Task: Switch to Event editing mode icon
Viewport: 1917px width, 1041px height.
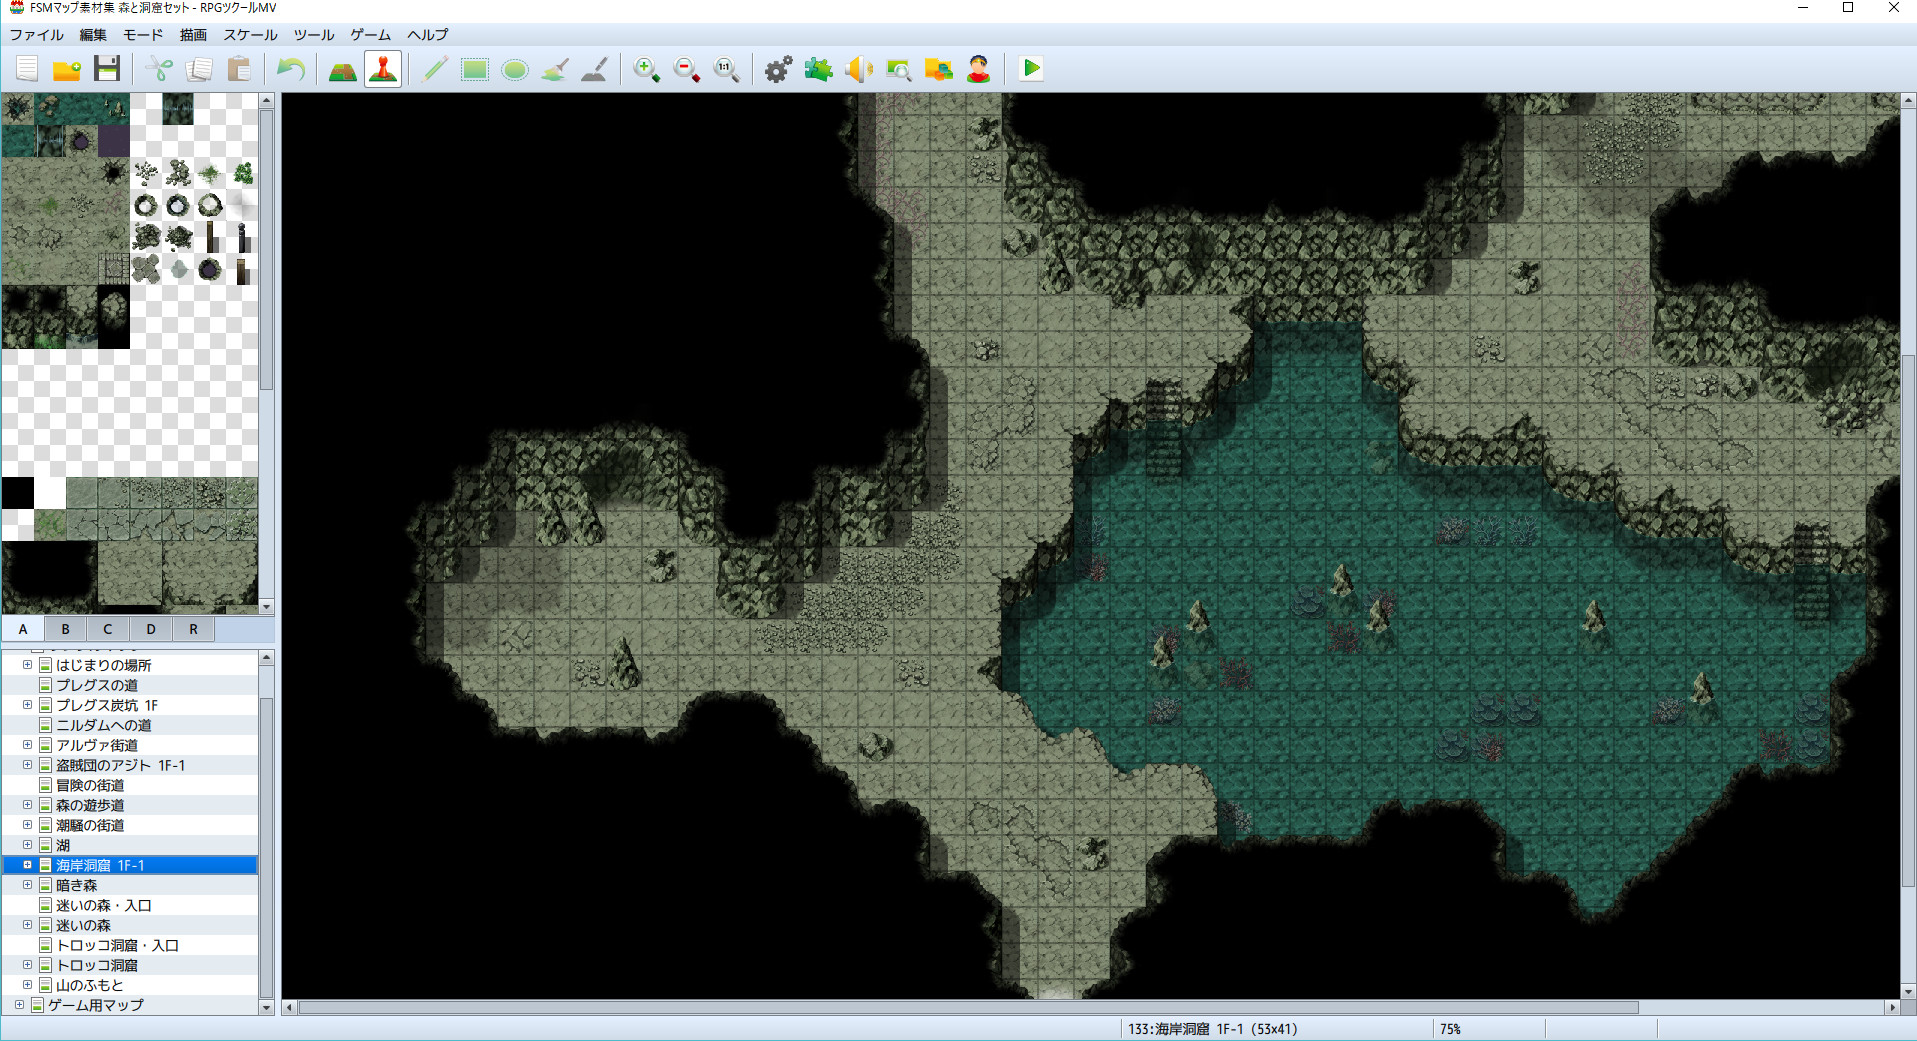Action: tap(383, 69)
